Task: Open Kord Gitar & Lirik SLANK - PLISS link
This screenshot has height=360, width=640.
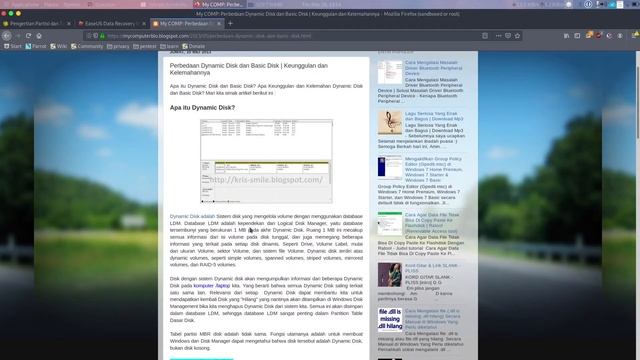Action: point(432,268)
